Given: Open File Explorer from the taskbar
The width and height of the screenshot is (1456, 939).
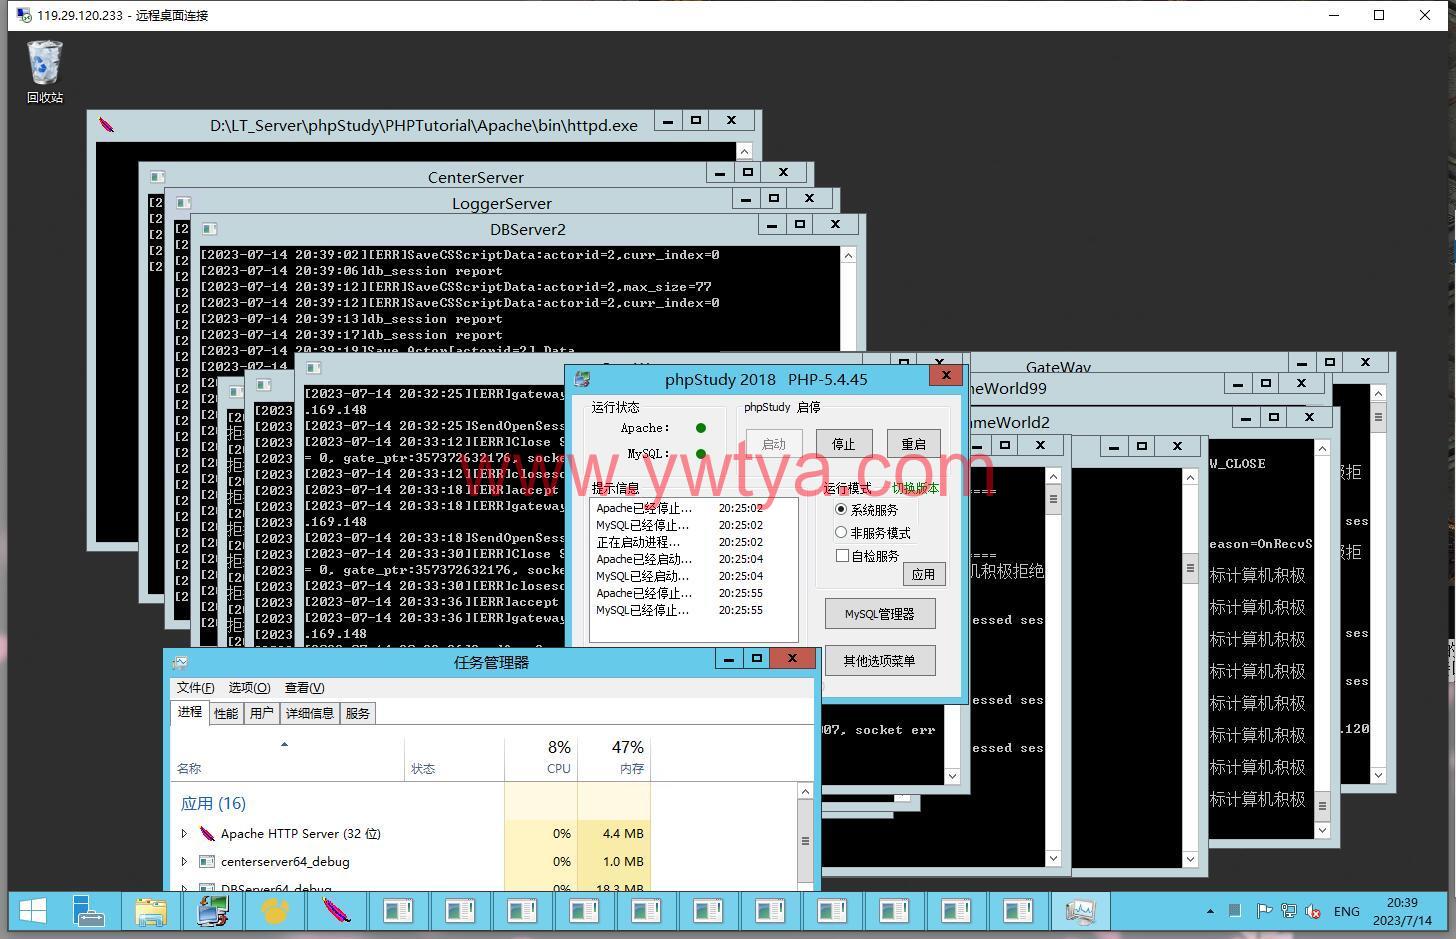Looking at the screenshot, I should tap(151, 911).
